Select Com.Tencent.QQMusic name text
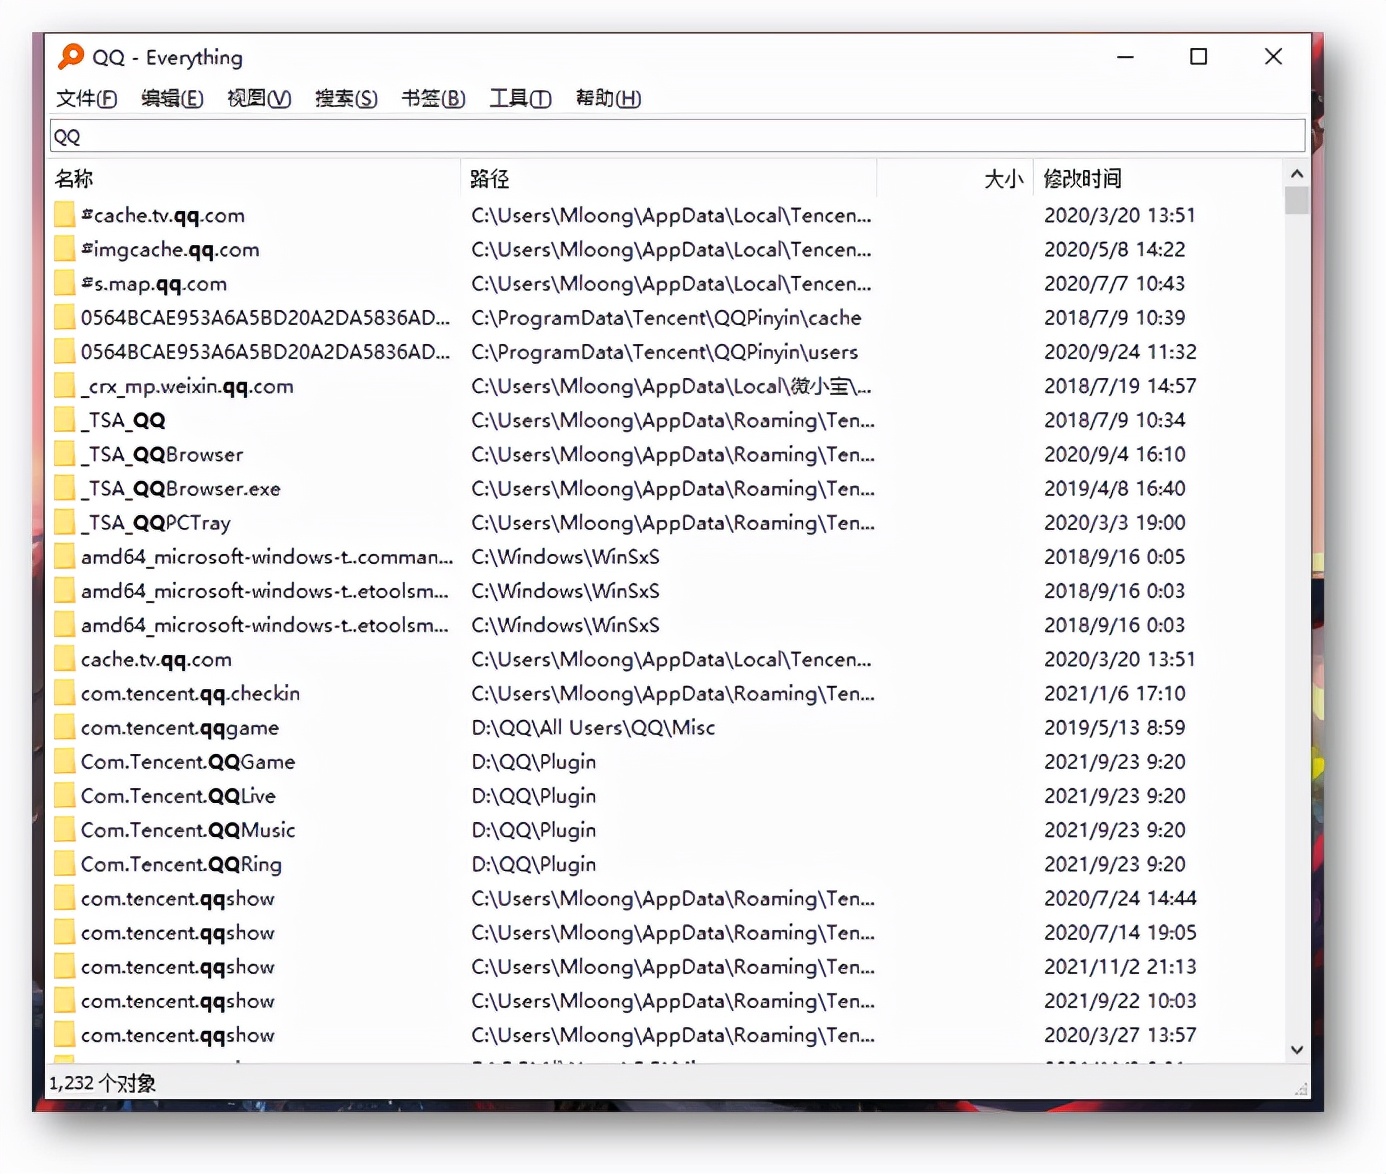 (188, 829)
